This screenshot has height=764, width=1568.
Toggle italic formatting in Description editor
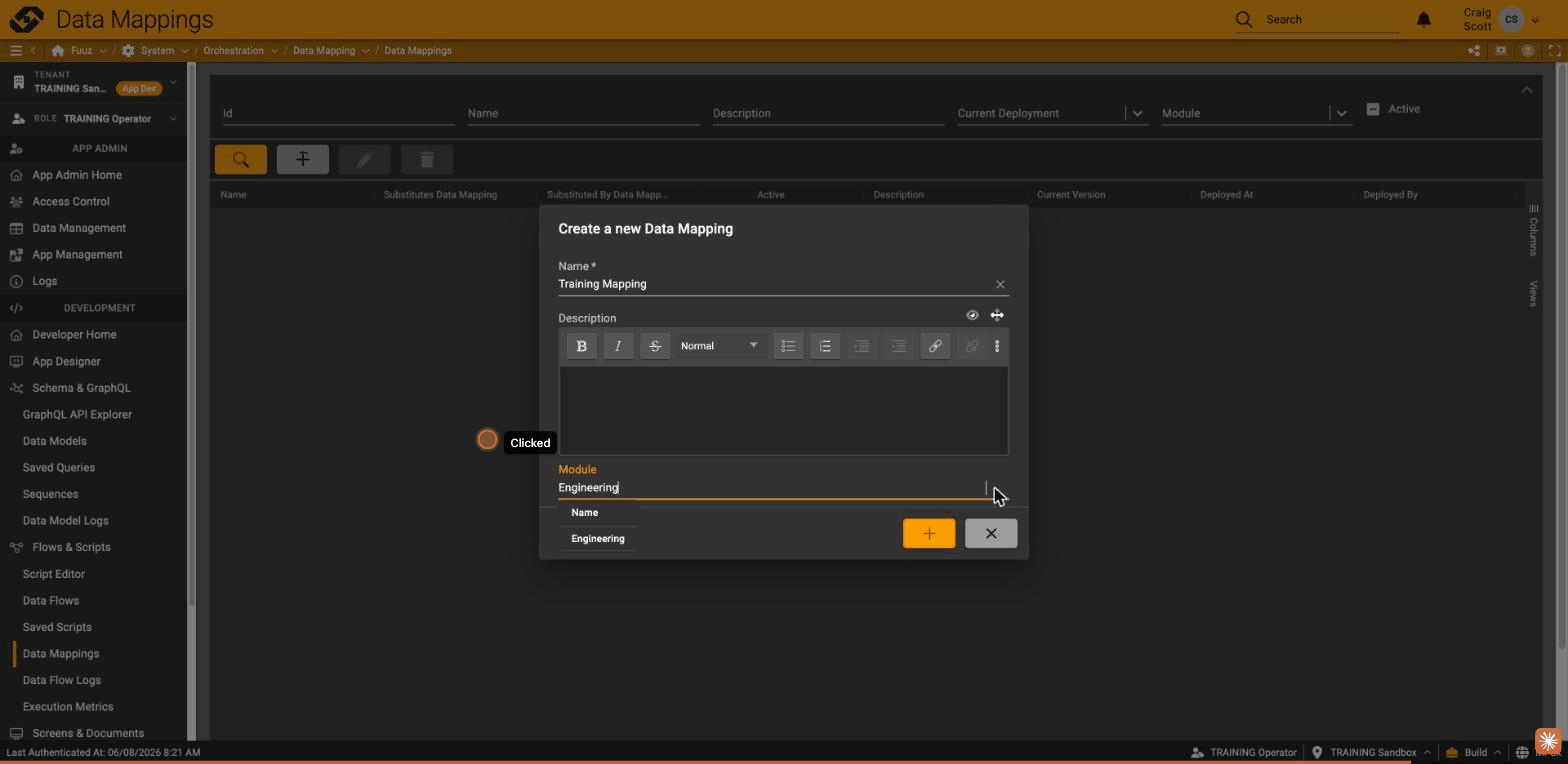point(618,346)
